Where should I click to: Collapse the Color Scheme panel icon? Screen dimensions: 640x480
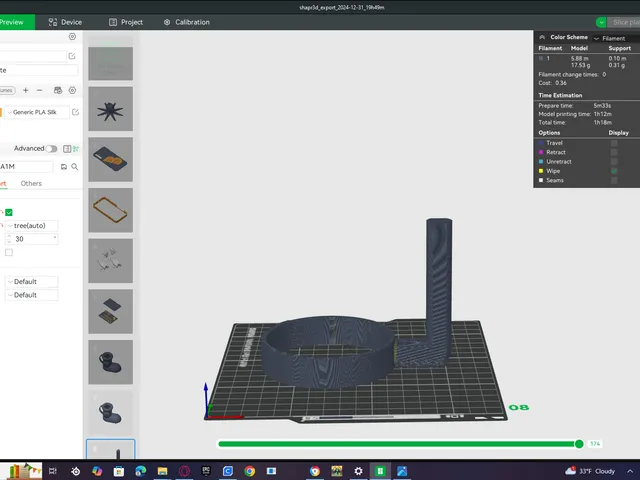pos(542,37)
